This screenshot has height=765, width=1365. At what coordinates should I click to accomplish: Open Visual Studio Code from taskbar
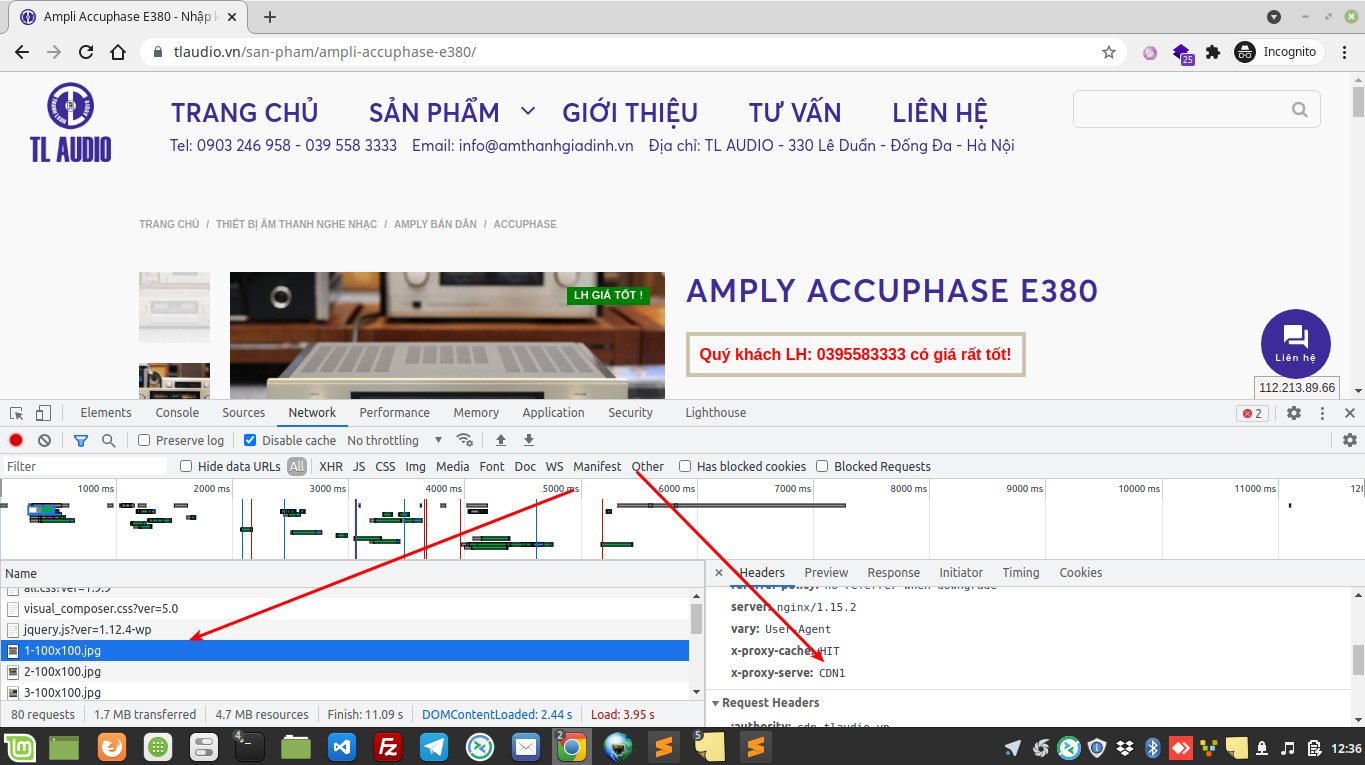(341, 746)
